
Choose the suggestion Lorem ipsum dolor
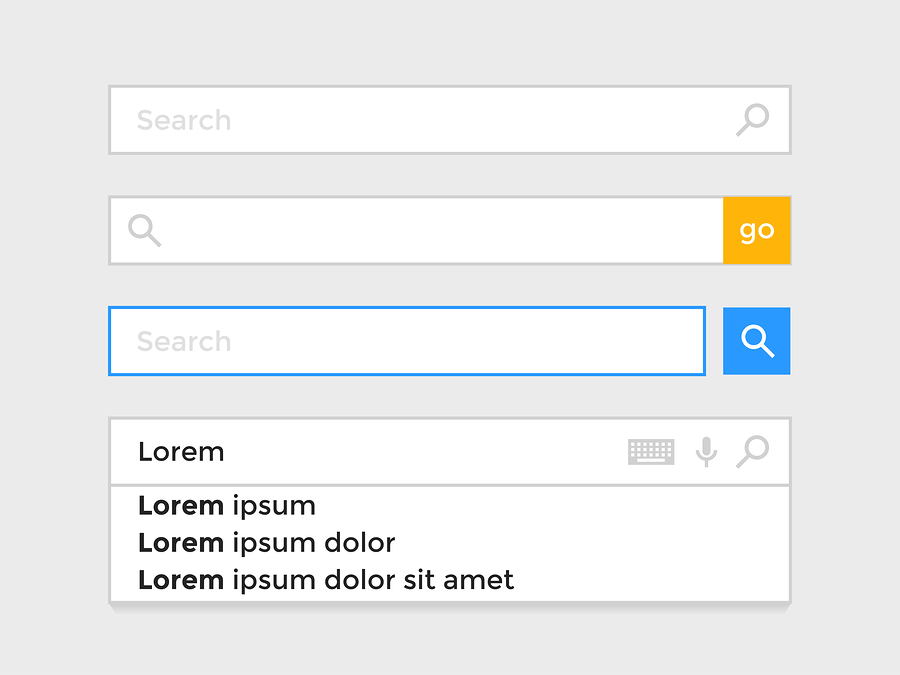pos(266,543)
